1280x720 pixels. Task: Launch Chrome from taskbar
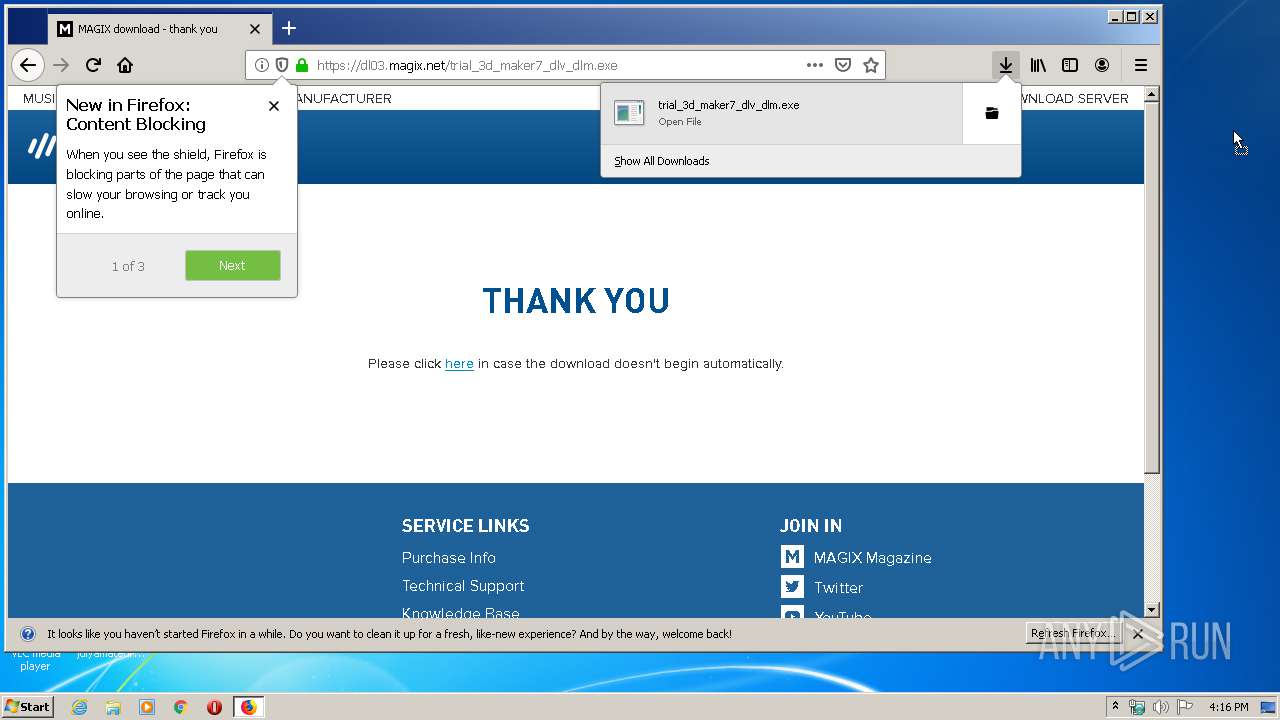pyautogui.click(x=180, y=707)
